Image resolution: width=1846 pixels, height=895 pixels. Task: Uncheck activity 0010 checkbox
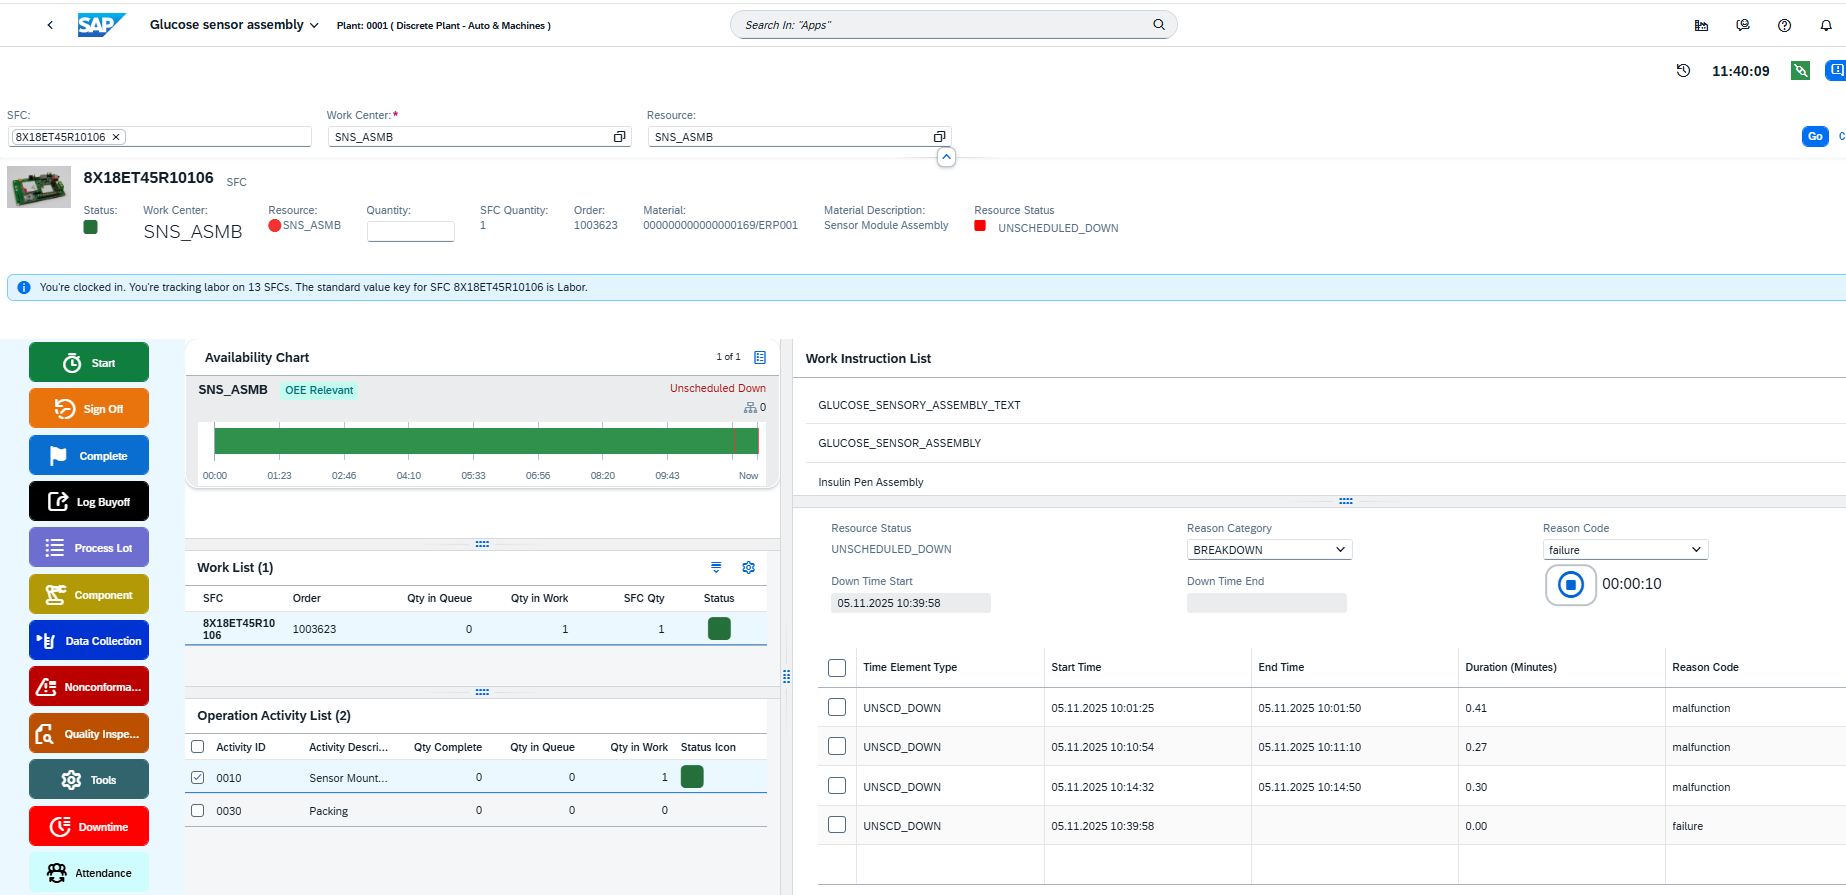coord(197,778)
